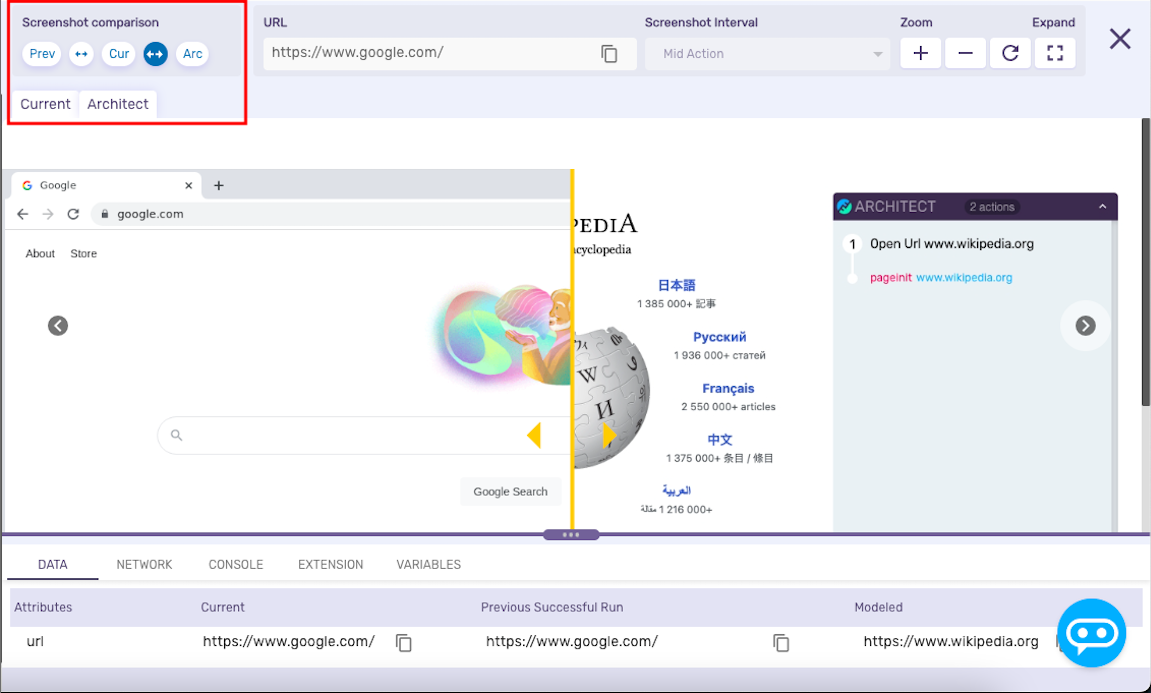Close the comparison dialog with X

click(1120, 39)
